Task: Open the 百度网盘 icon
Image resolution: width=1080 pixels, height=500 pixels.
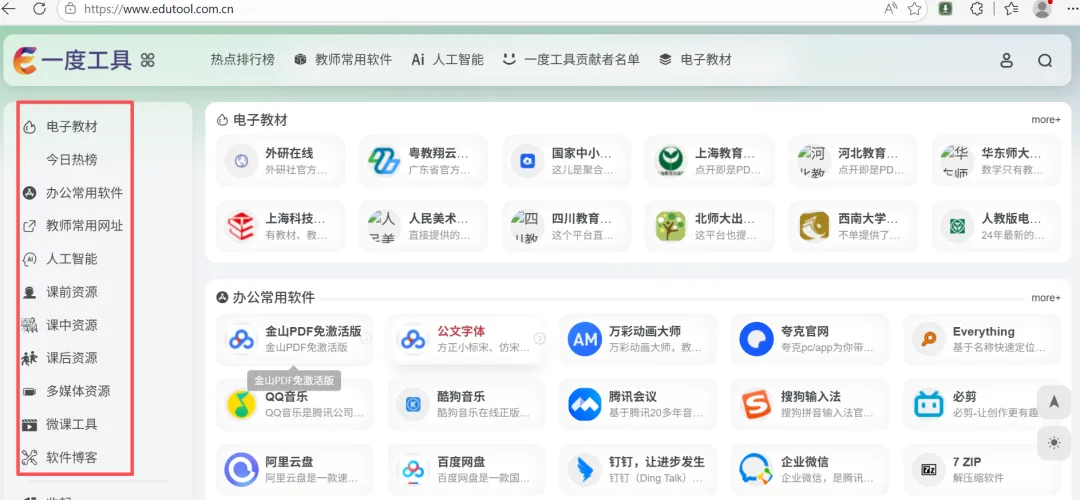Action: pyautogui.click(x=413, y=470)
